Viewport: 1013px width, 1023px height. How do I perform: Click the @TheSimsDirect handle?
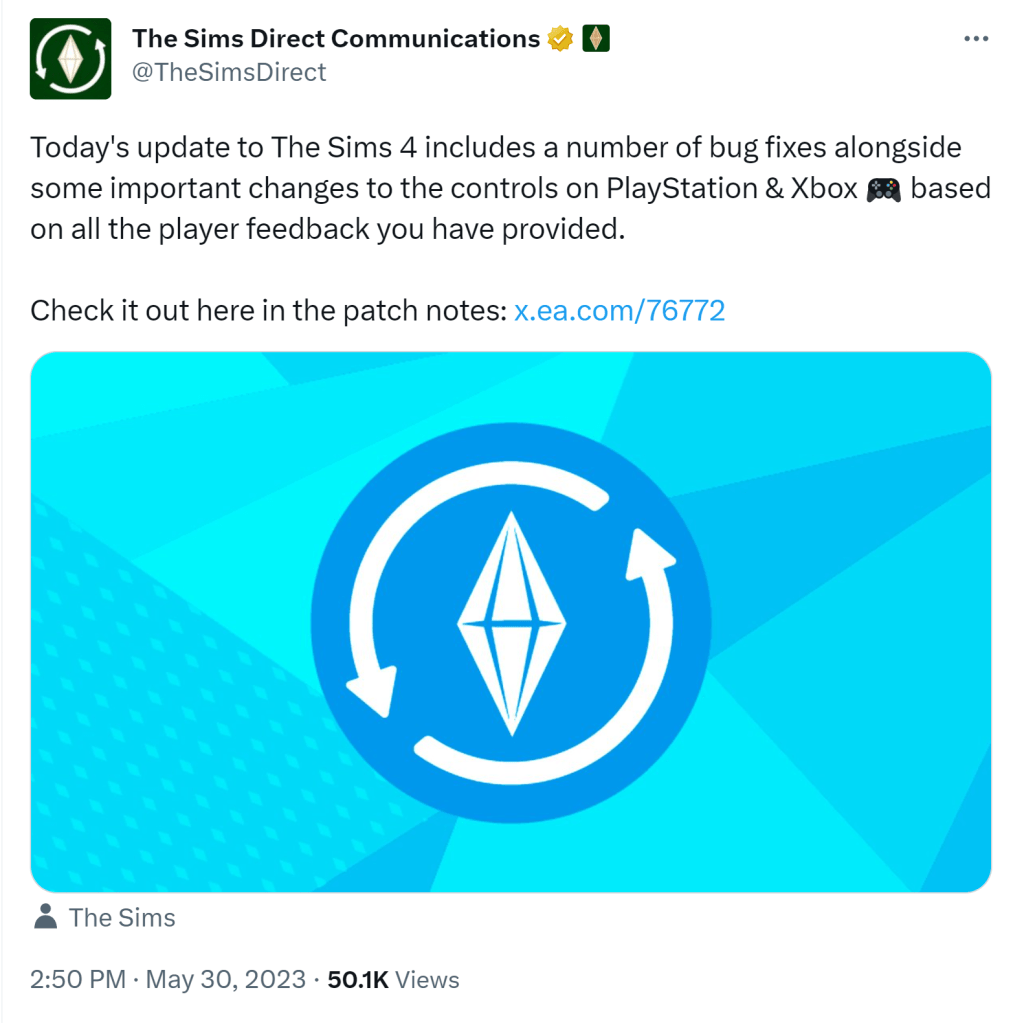click(229, 72)
